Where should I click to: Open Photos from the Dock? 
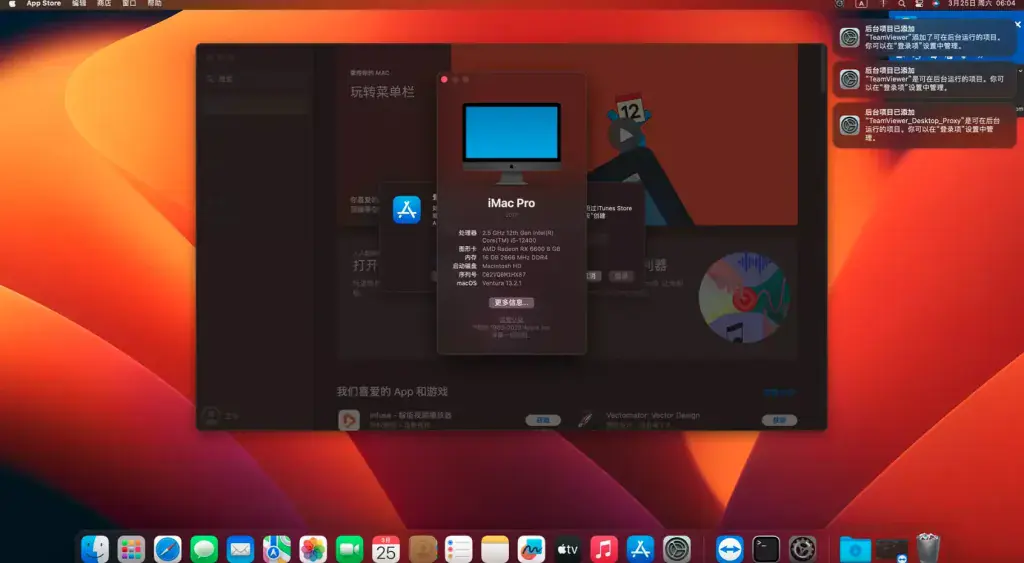click(x=313, y=549)
